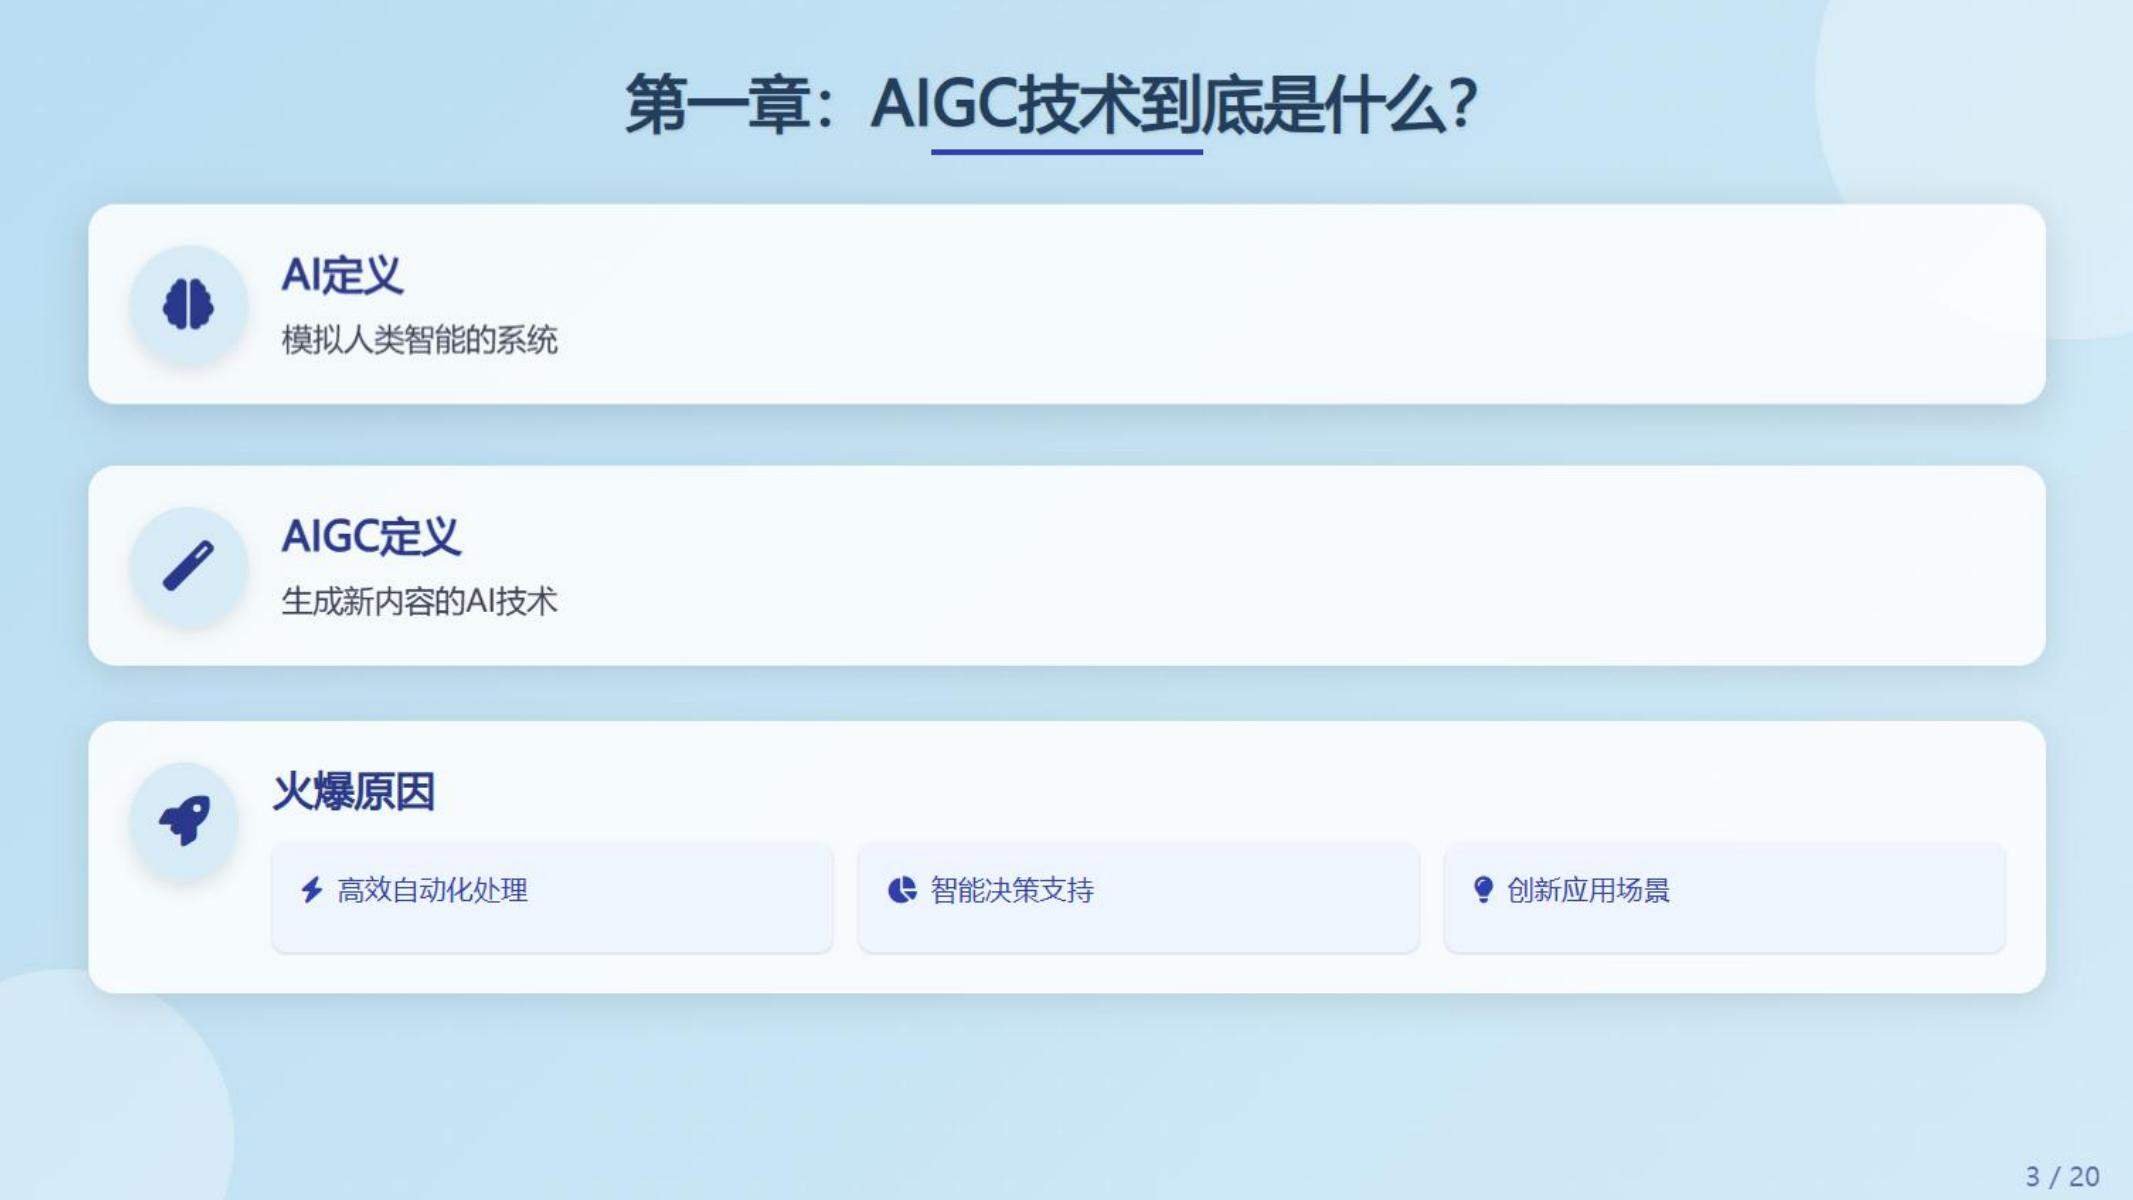Viewport: 2133px width, 1200px height.
Task: Click the text 生成新内容的AI技术
Action: (419, 602)
